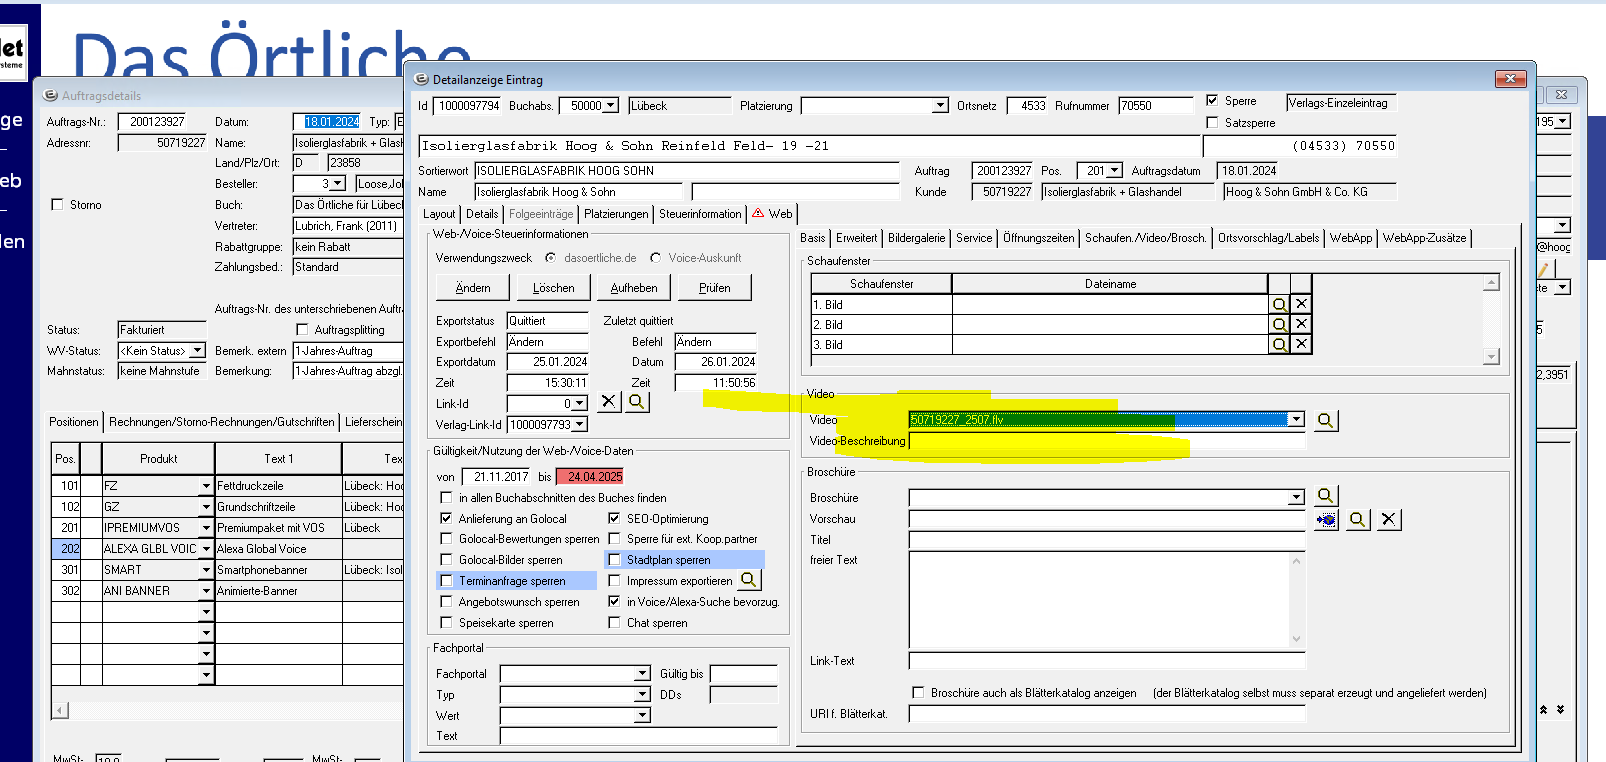Viewport: 1606px width, 762px height.
Task: Switch to the Layout tab
Action: (439, 214)
